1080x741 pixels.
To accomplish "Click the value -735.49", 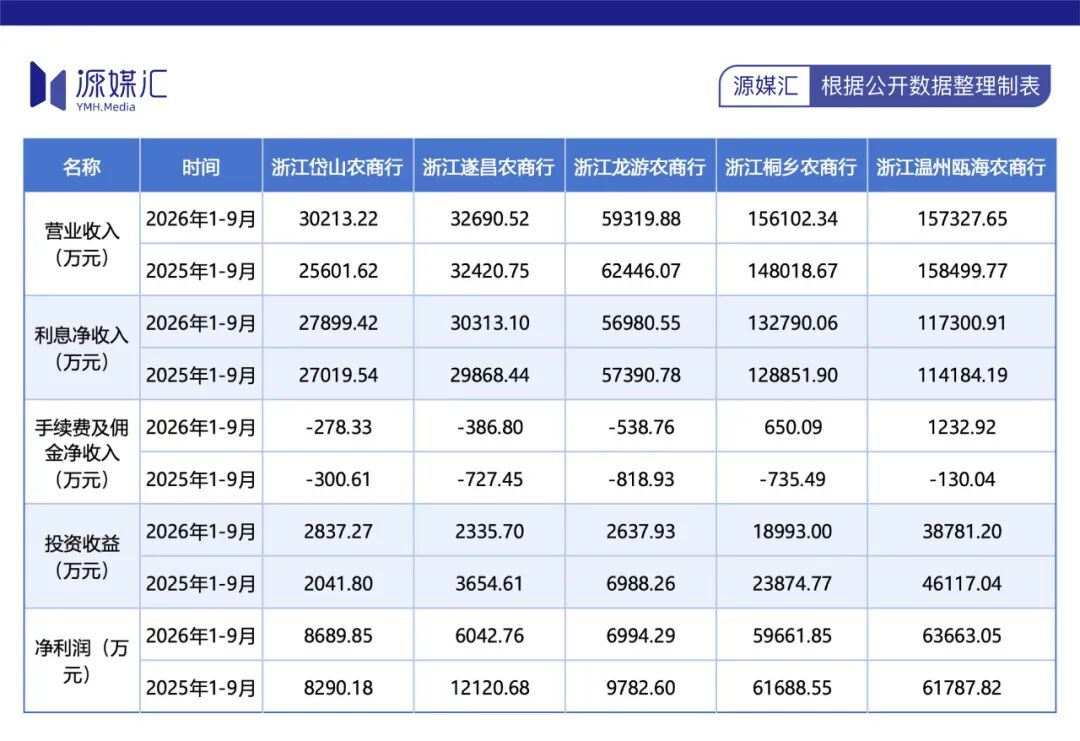I will [793, 479].
